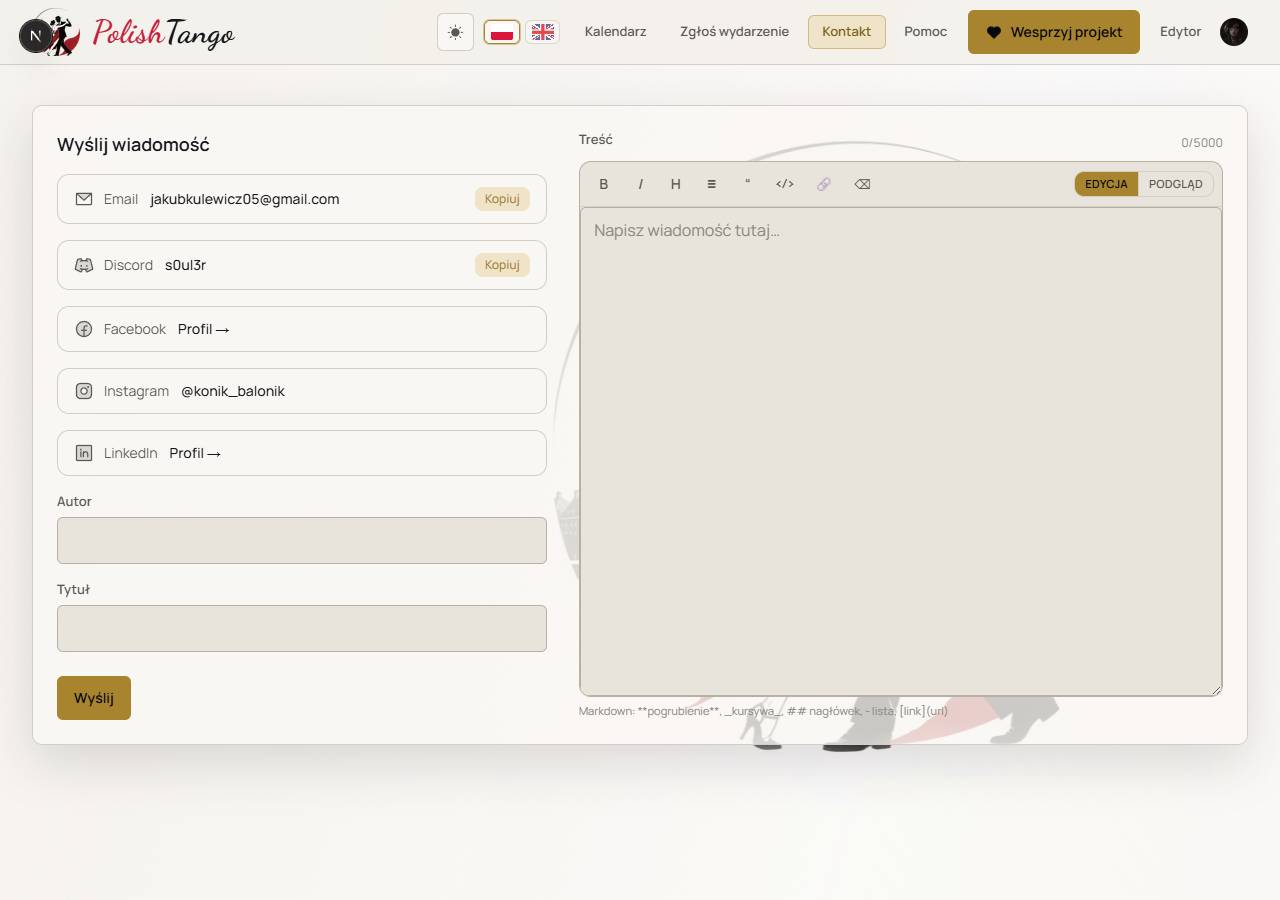Switch language to English UK flag
1280x900 pixels.
point(542,32)
